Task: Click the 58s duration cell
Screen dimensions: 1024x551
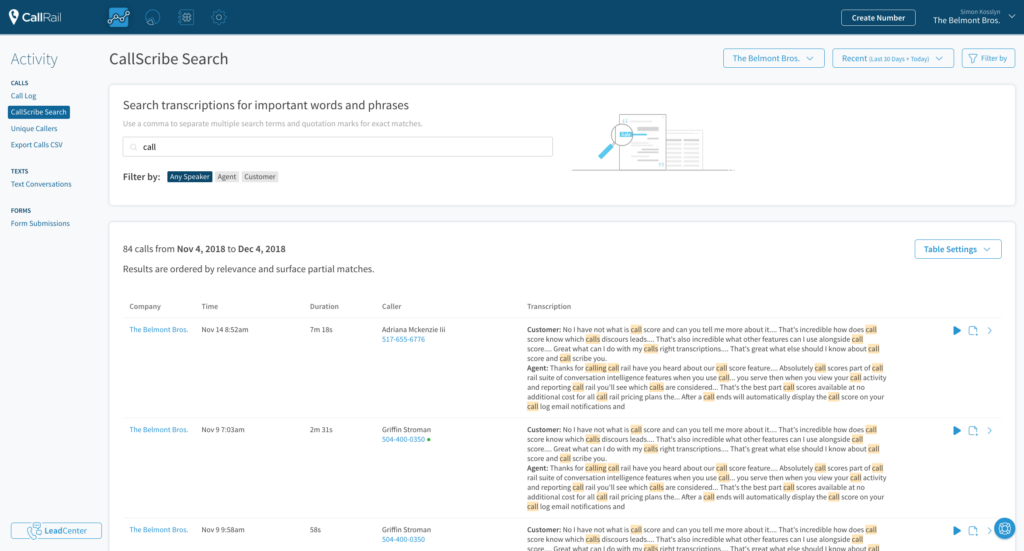Action: tap(315, 529)
